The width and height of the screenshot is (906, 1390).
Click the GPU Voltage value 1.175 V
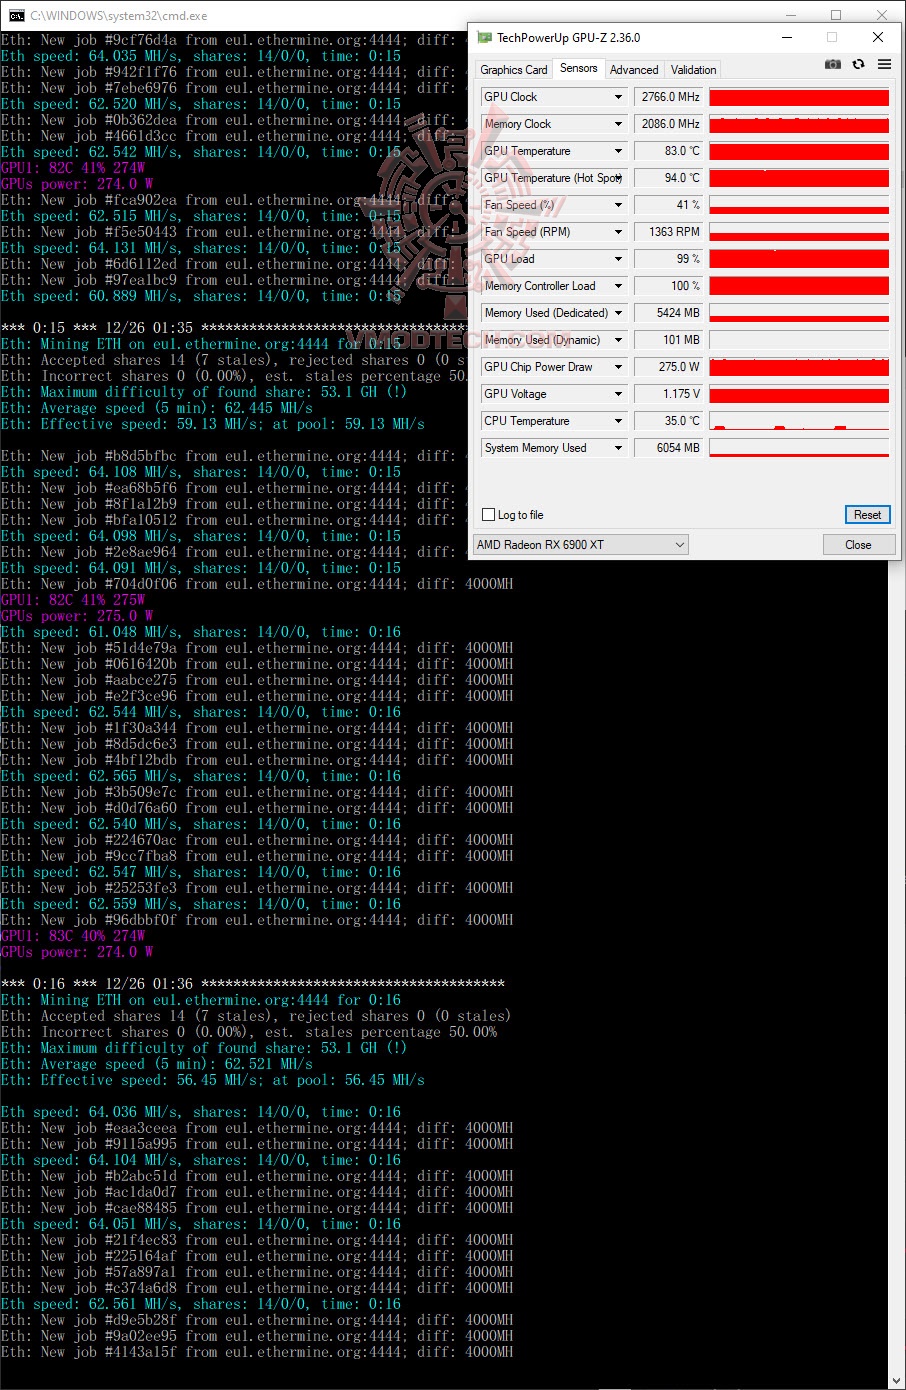click(669, 394)
